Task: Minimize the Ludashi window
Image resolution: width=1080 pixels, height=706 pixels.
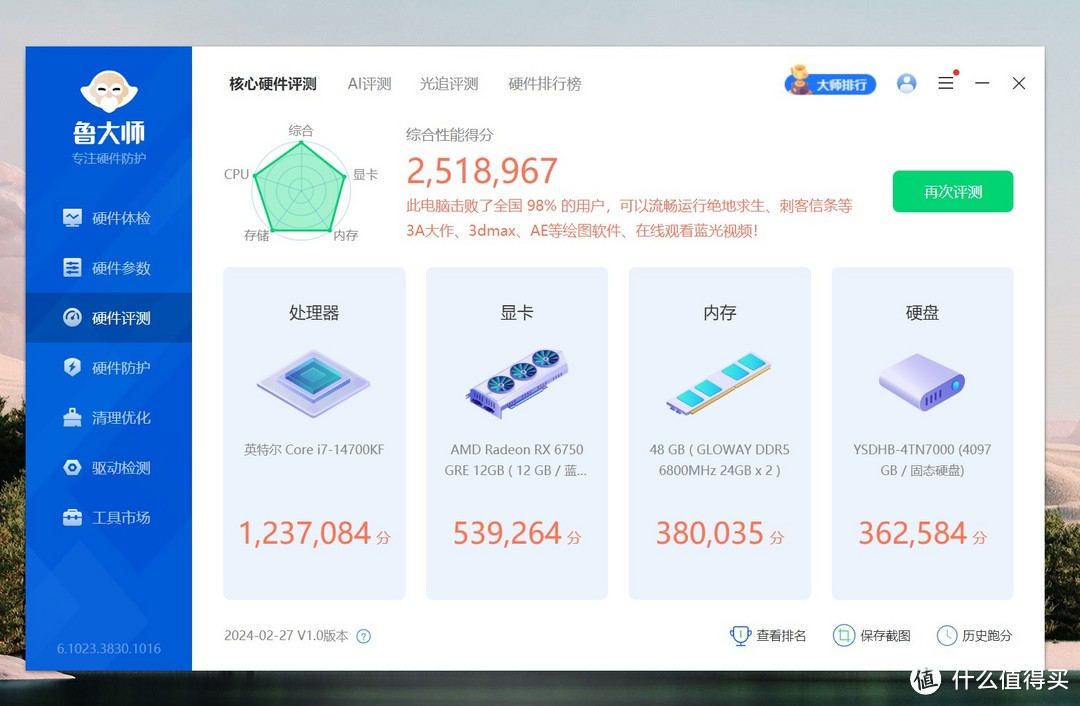Action: click(982, 83)
